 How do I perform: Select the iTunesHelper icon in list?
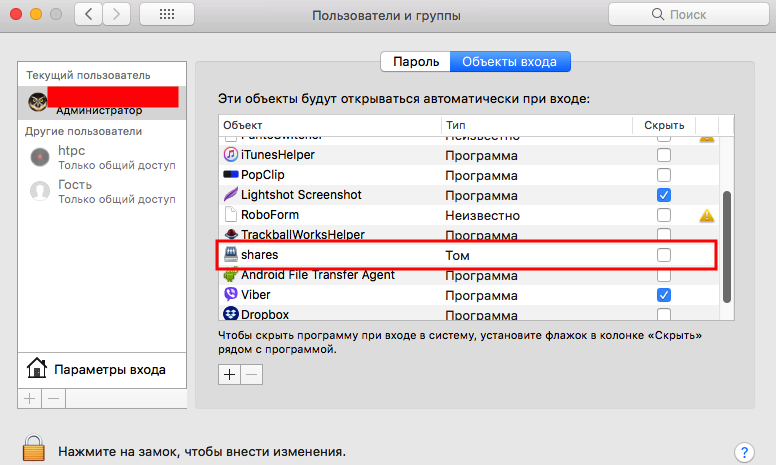click(230, 155)
